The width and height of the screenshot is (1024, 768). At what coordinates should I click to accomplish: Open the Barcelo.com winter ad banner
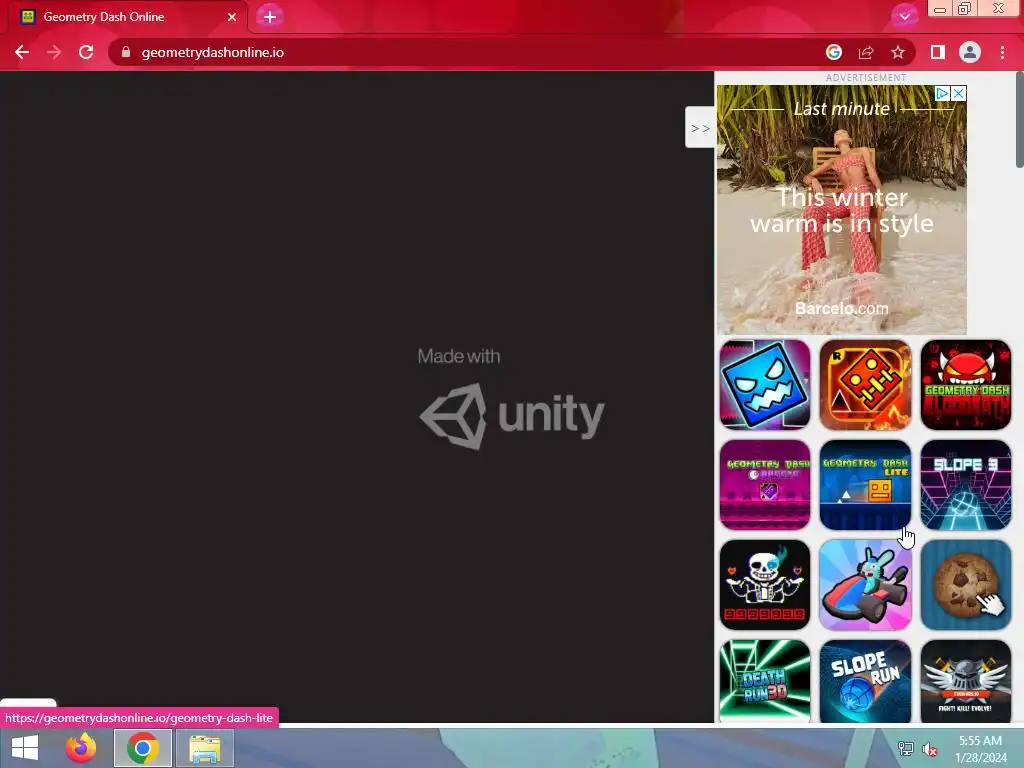pyautogui.click(x=841, y=210)
